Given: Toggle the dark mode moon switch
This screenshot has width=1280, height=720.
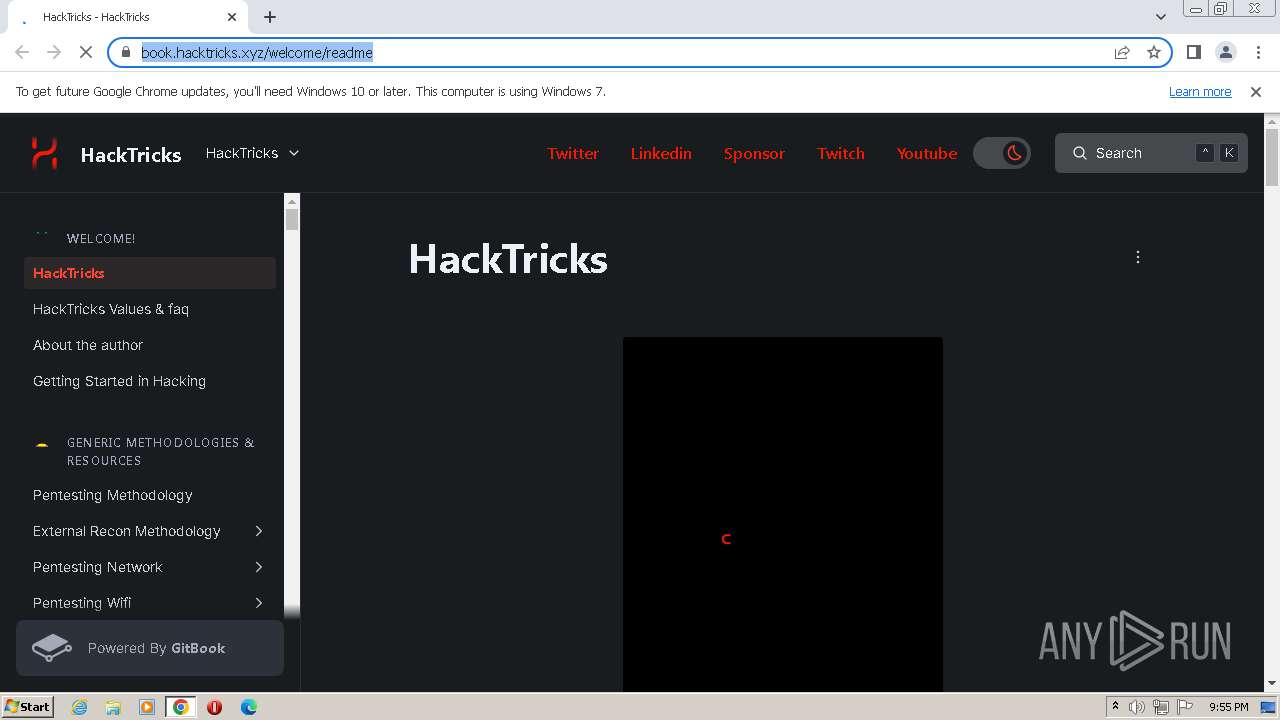Looking at the screenshot, I should pos(1002,153).
